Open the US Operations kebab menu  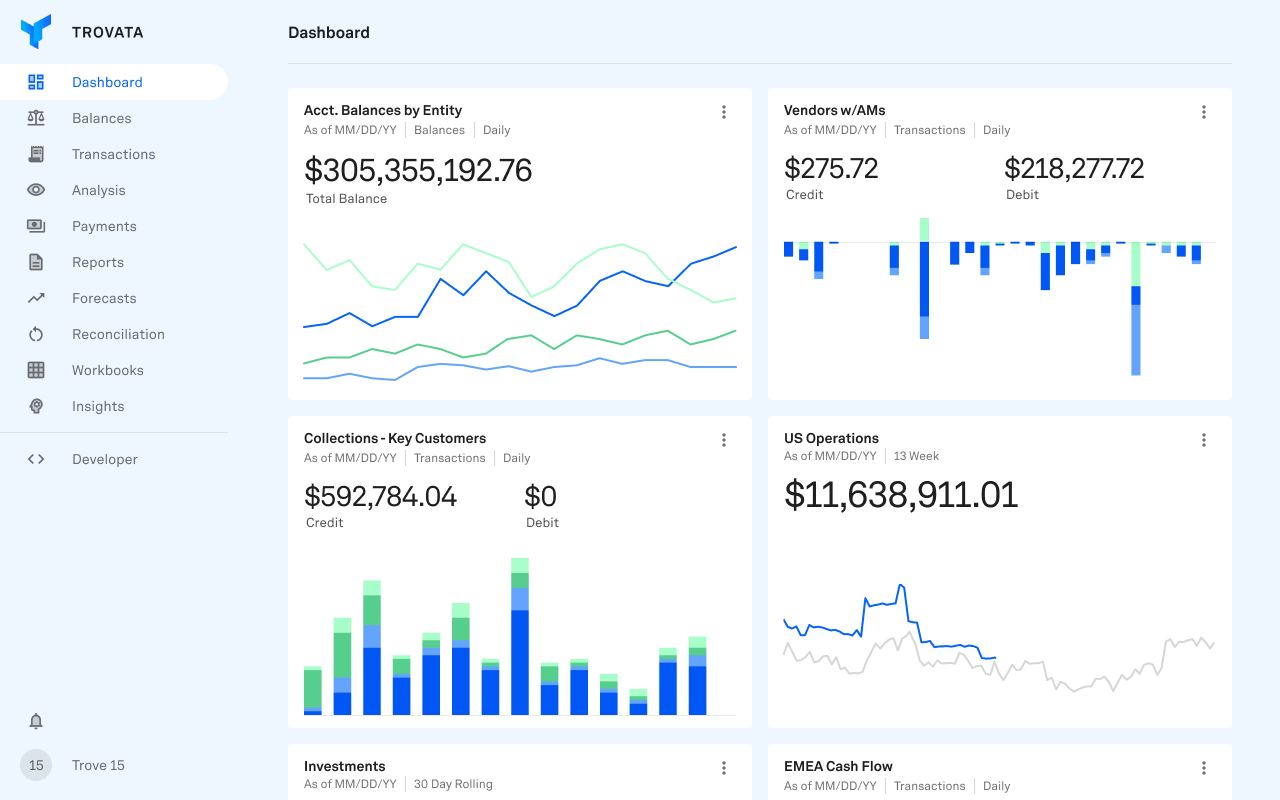(x=1204, y=439)
